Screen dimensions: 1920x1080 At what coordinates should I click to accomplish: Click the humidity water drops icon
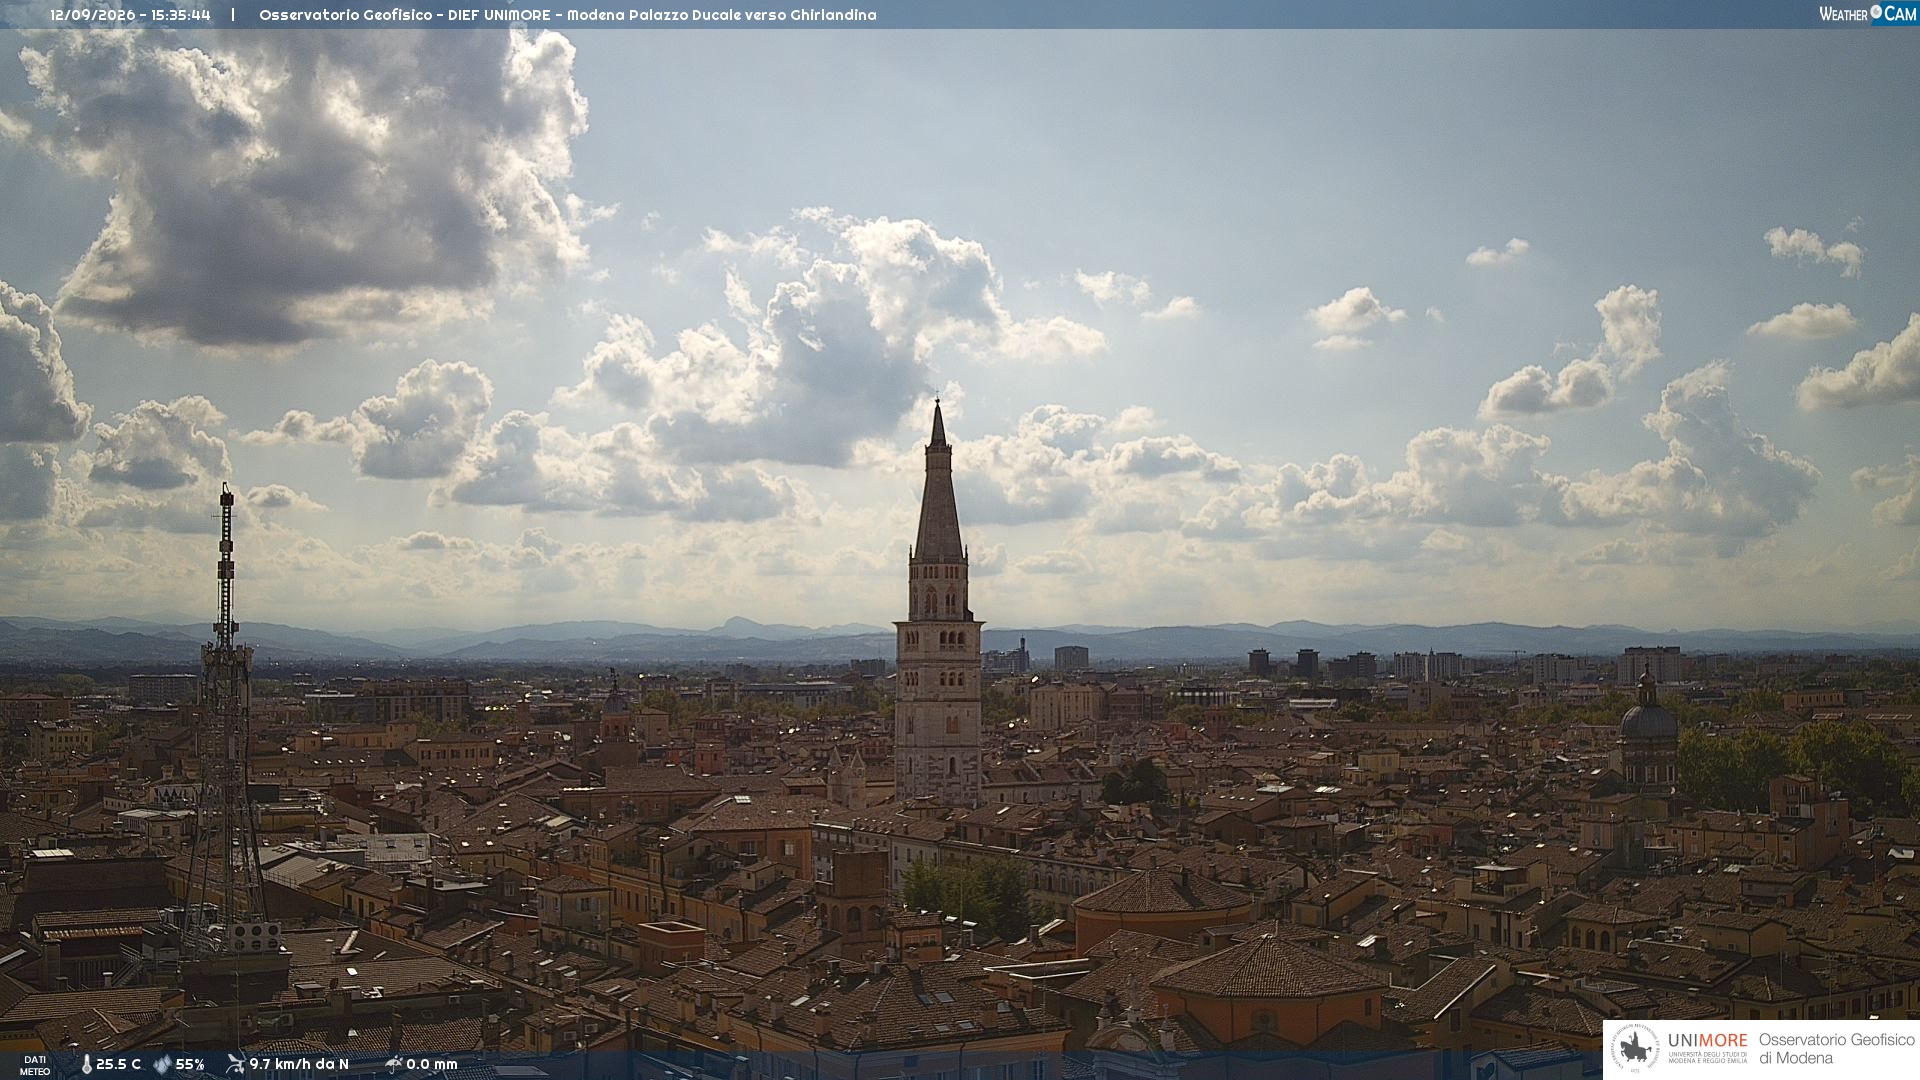[162, 1064]
